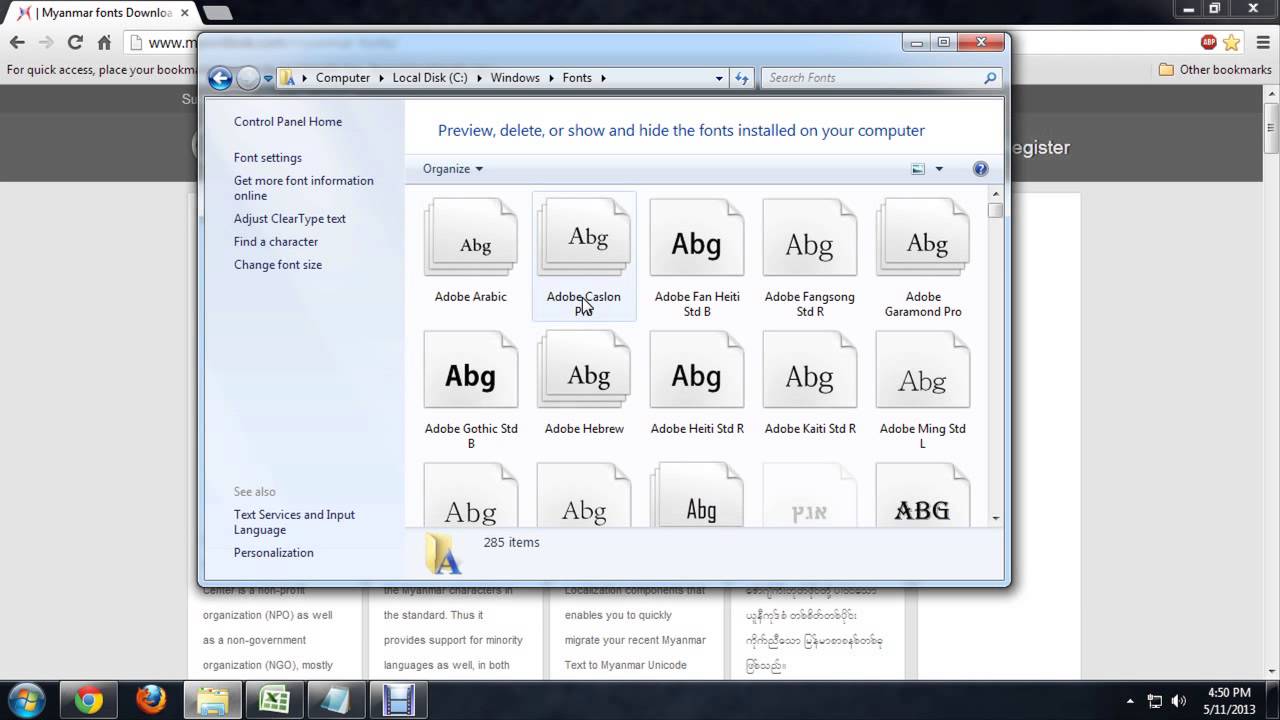
Task: Click the Windows Start button
Action: point(25,699)
